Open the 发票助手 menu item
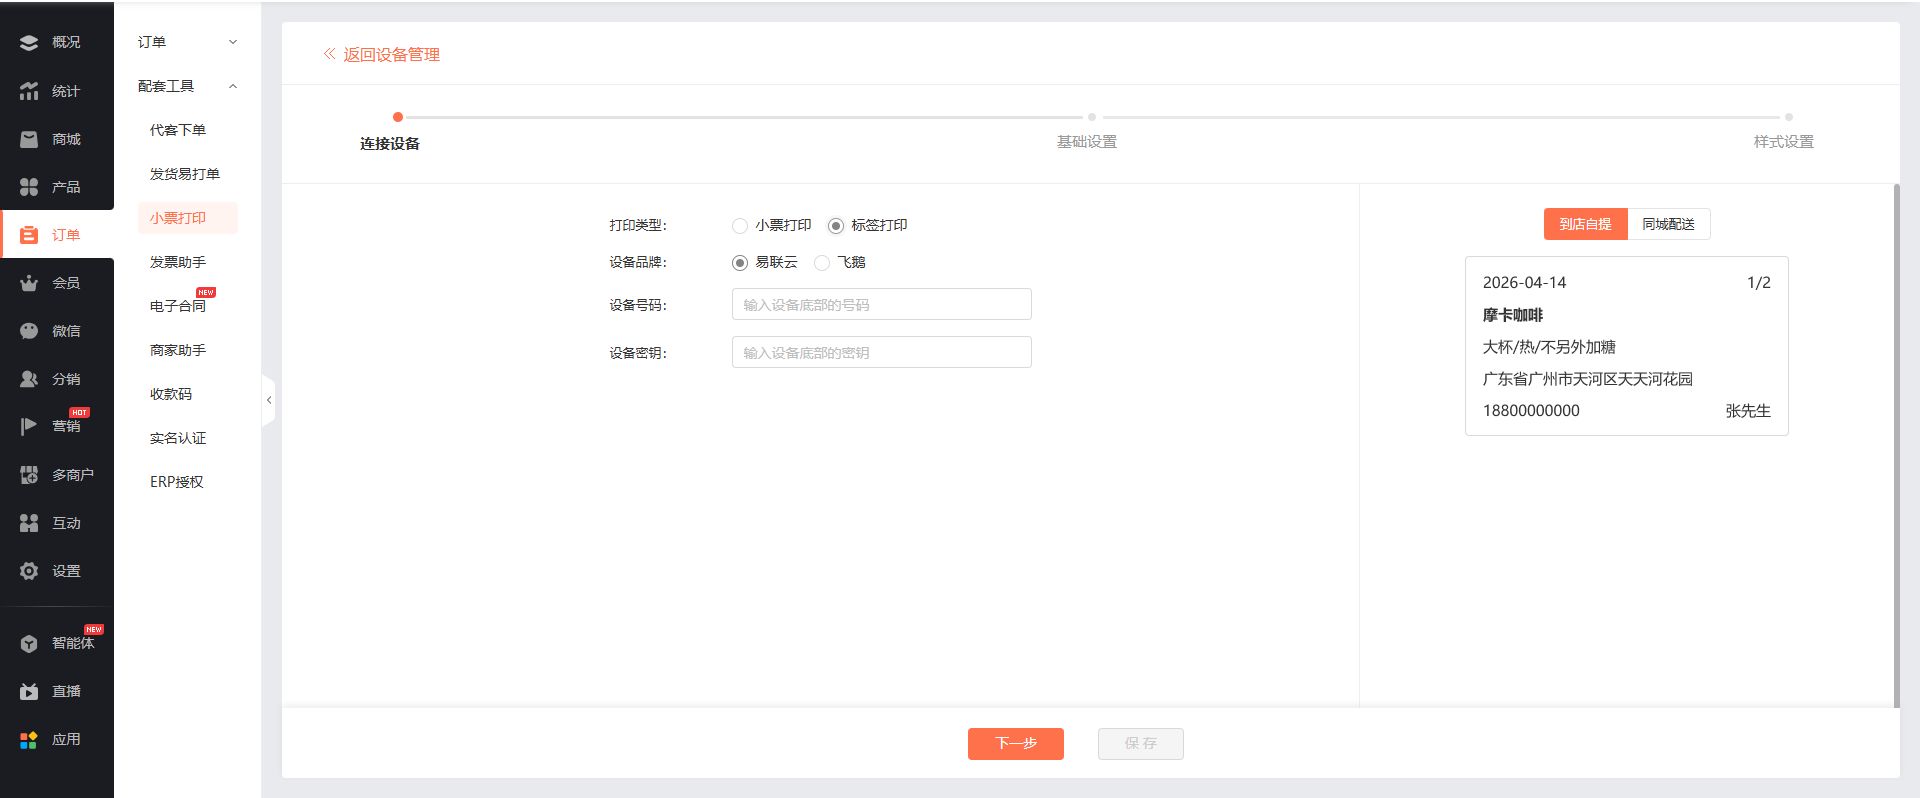1920x798 pixels. 178,262
